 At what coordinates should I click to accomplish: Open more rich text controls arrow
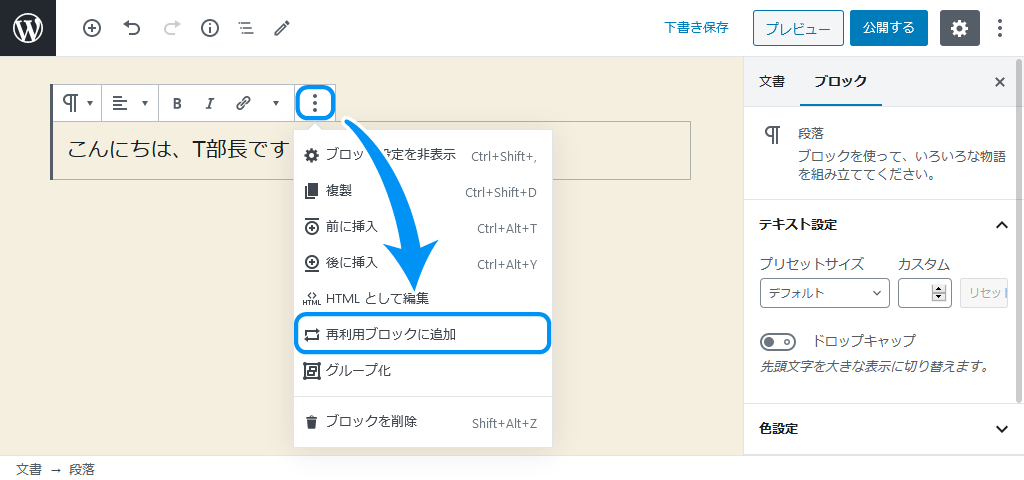pyautogui.click(x=276, y=103)
